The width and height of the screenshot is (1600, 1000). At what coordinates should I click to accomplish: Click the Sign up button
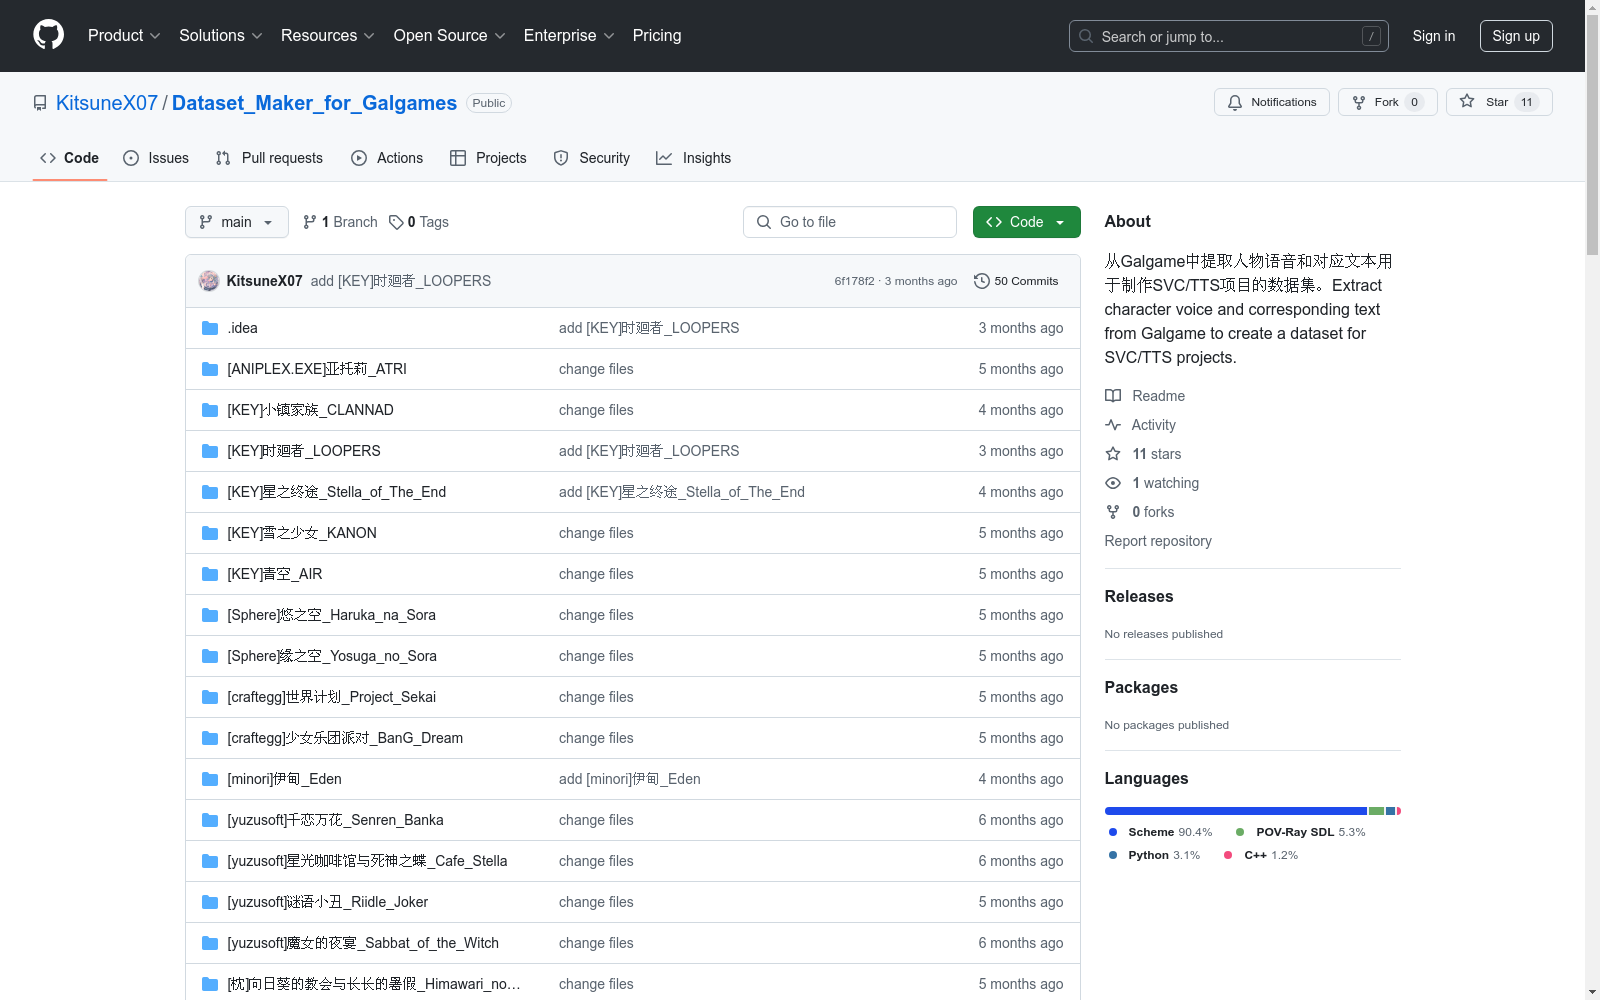point(1516,36)
